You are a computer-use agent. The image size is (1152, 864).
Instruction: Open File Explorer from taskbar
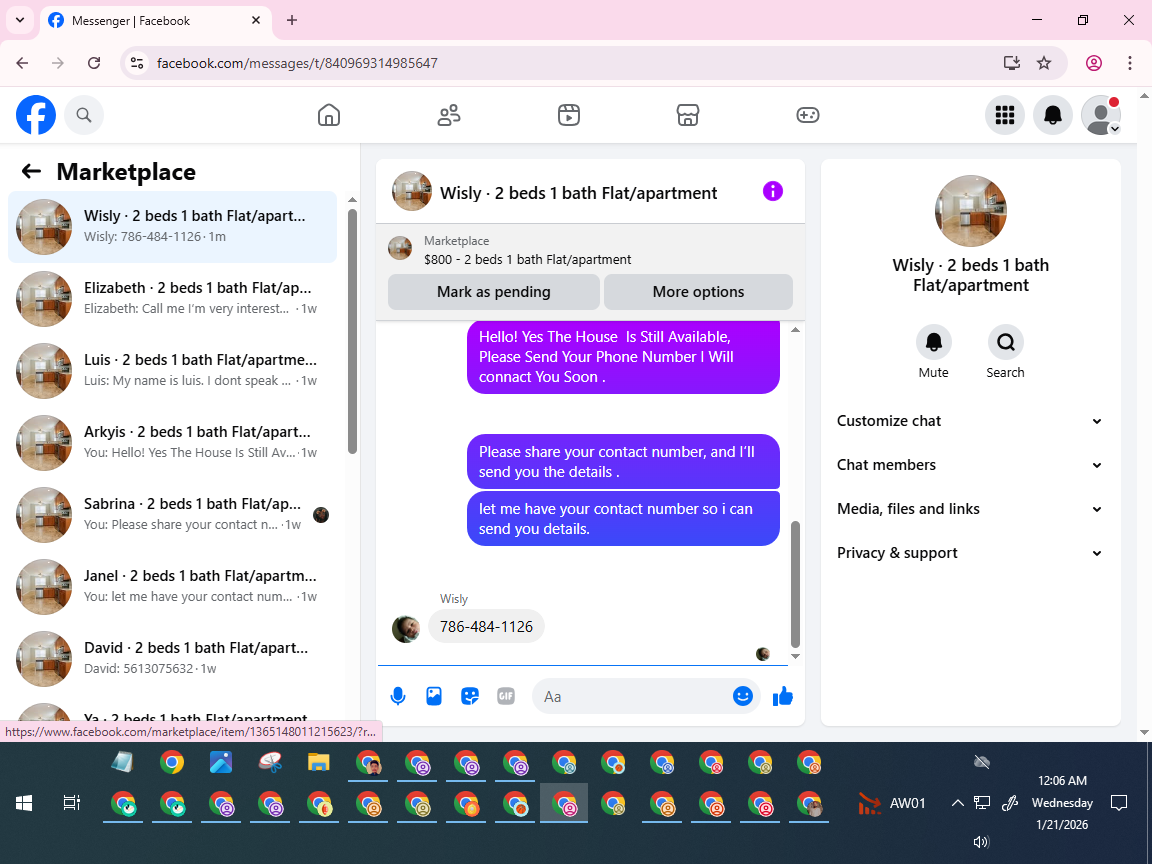click(x=318, y=763)
